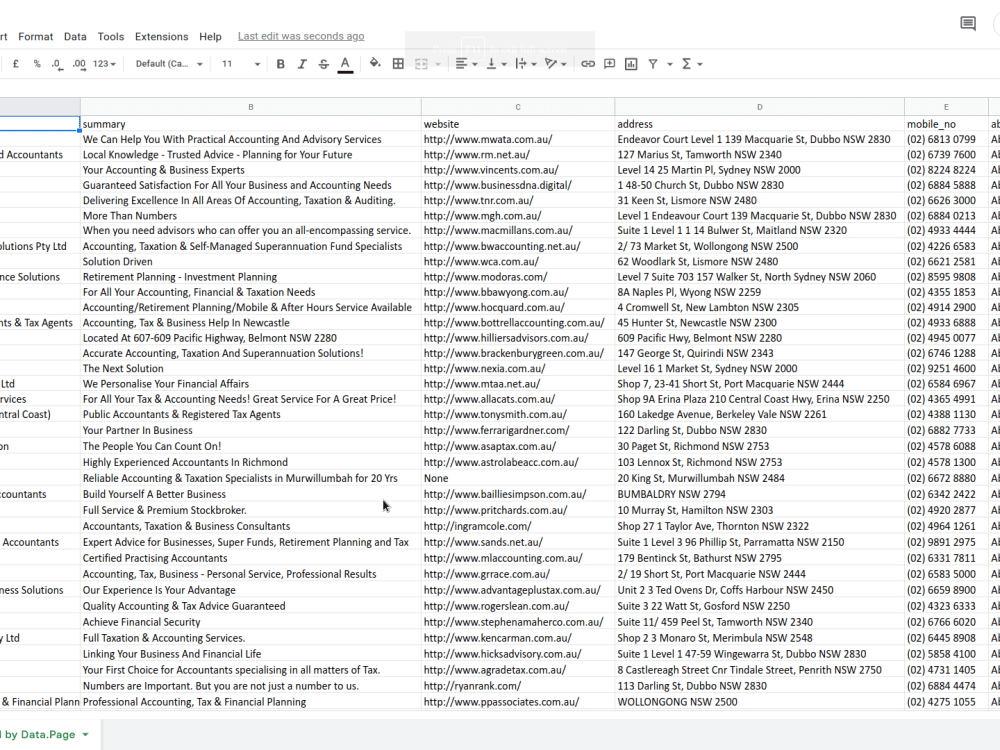
Task: Click cell 'More Than Numbers'
Action: coord(251,216)
